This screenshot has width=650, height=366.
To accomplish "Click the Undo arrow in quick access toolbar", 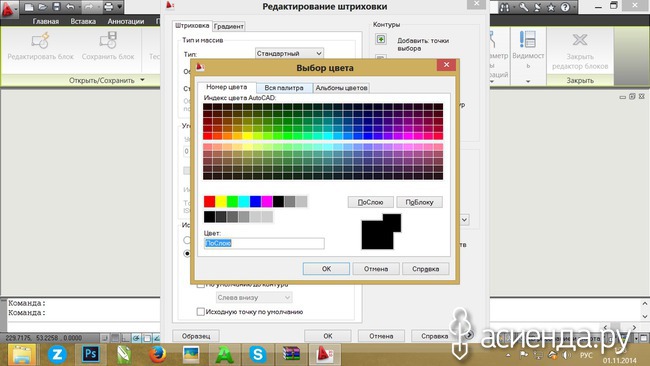I will [x=70, y=7].
